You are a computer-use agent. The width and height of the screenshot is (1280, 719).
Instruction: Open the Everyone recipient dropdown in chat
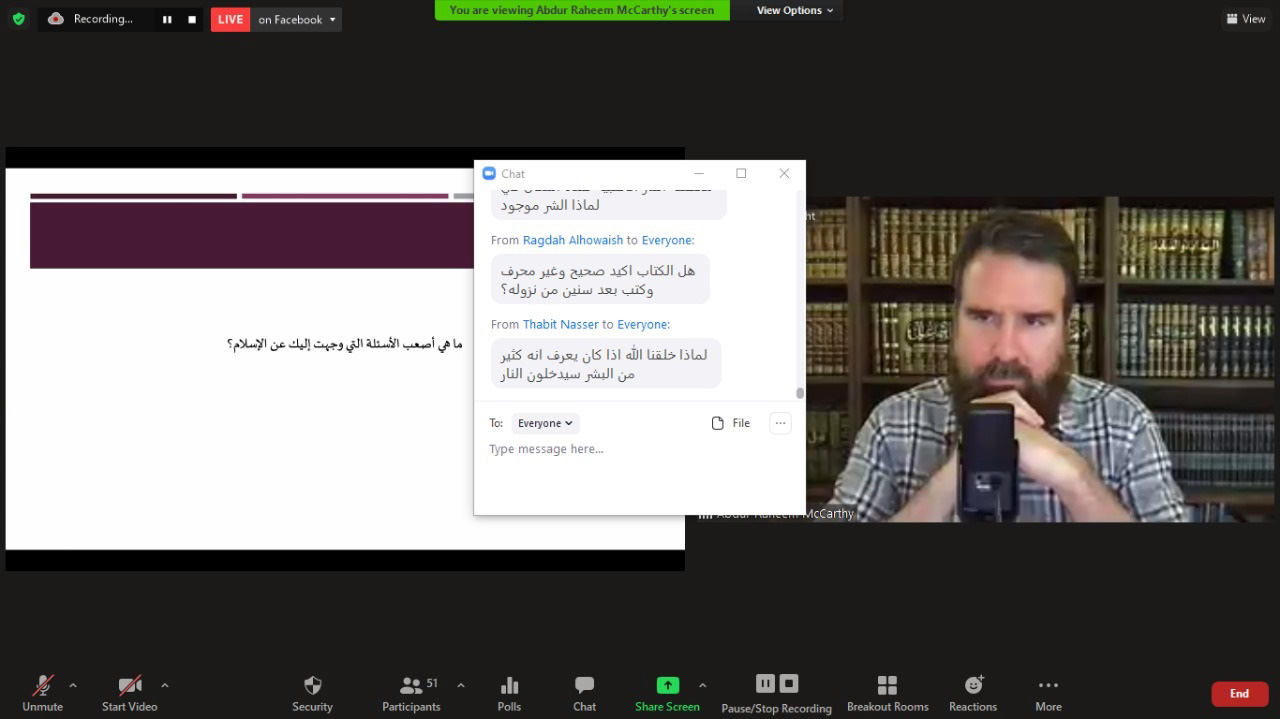[545, 423]
